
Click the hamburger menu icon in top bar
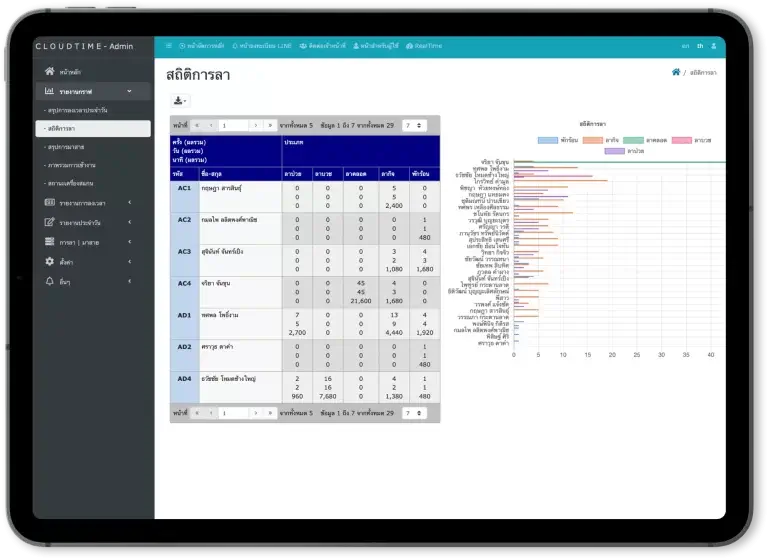169,46
